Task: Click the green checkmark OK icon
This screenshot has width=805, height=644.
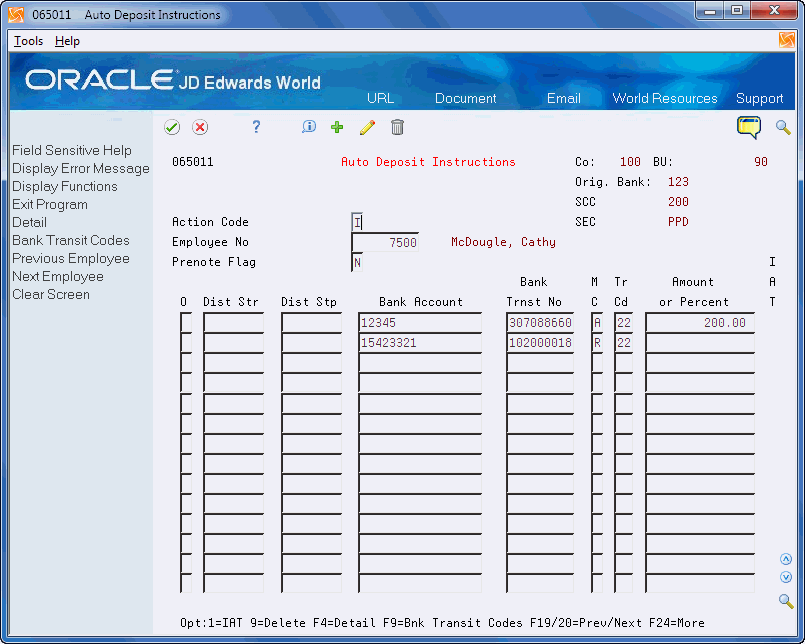Action: pos(172,127)
